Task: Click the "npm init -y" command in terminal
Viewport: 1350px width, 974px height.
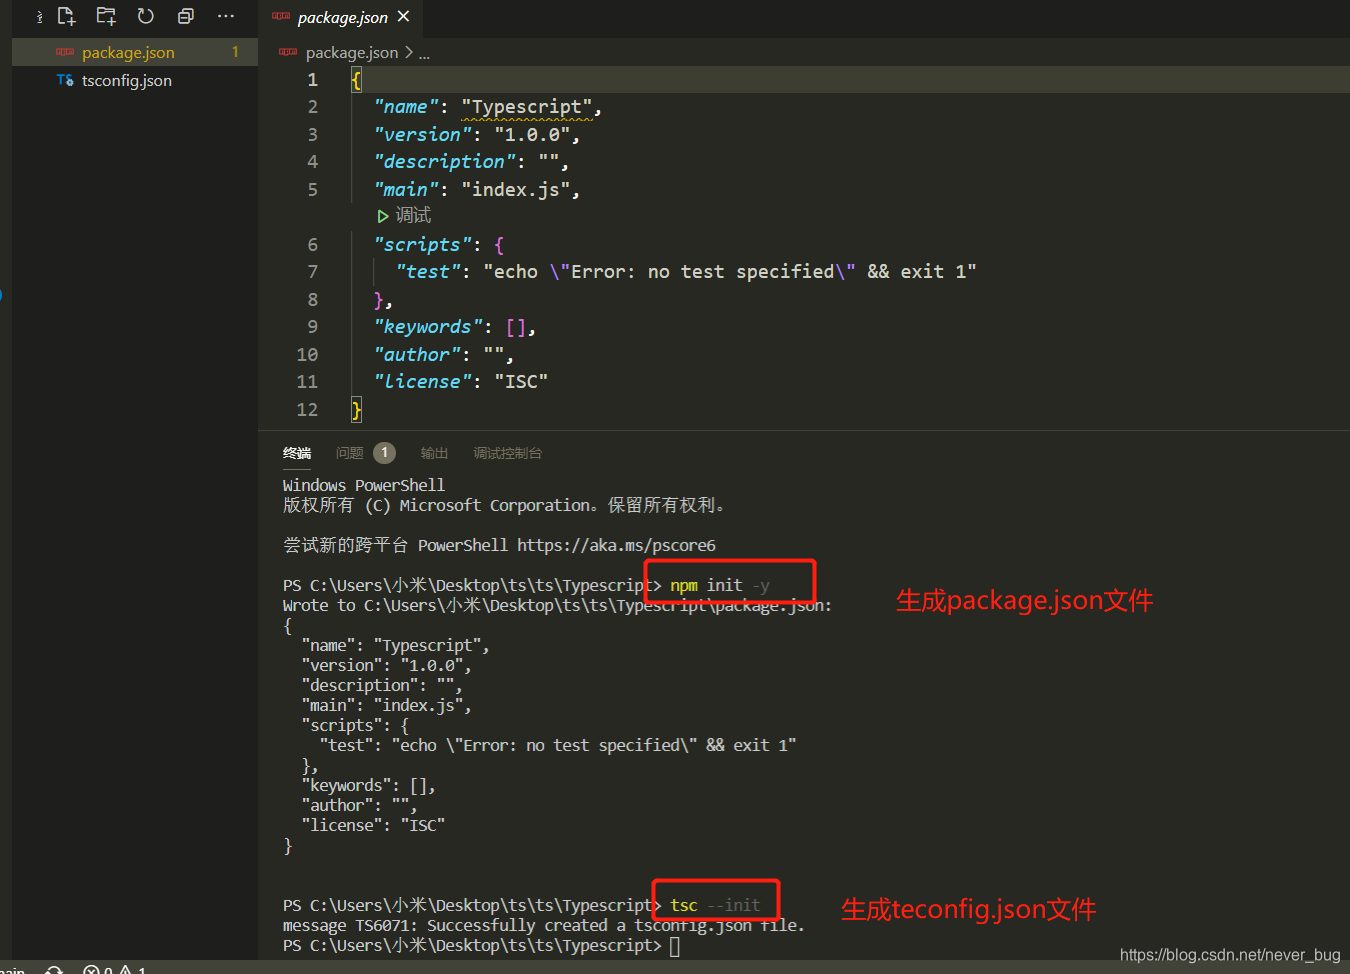Action: pos(720,586)
